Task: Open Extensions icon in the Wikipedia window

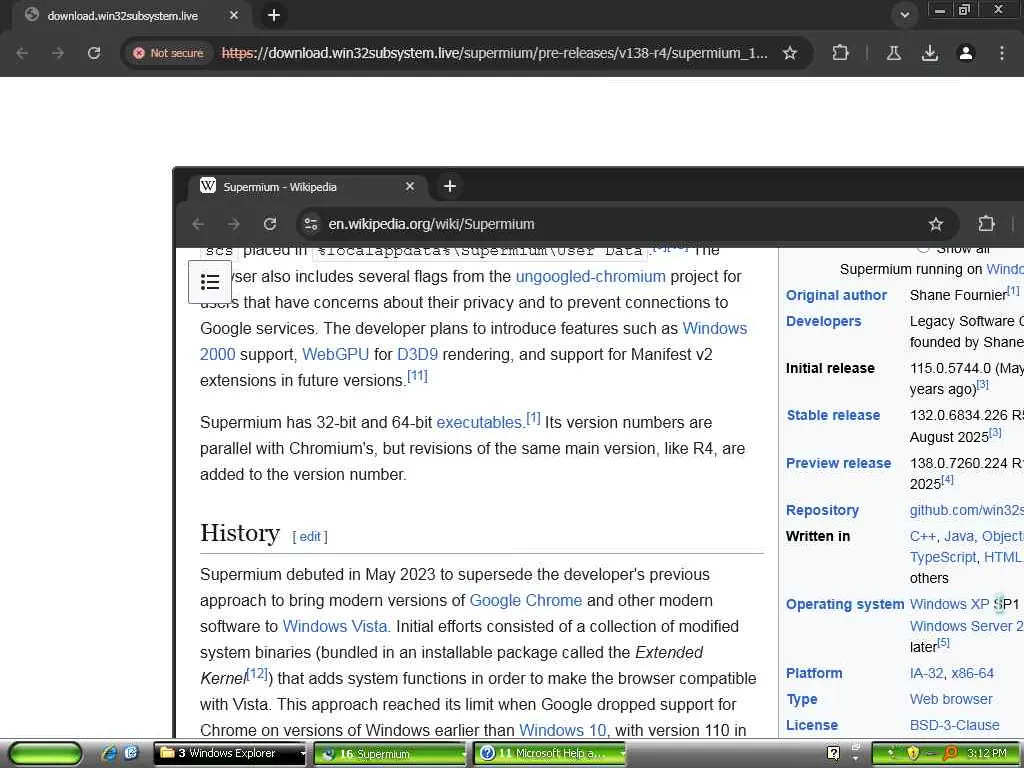Action: pos(986,224)
